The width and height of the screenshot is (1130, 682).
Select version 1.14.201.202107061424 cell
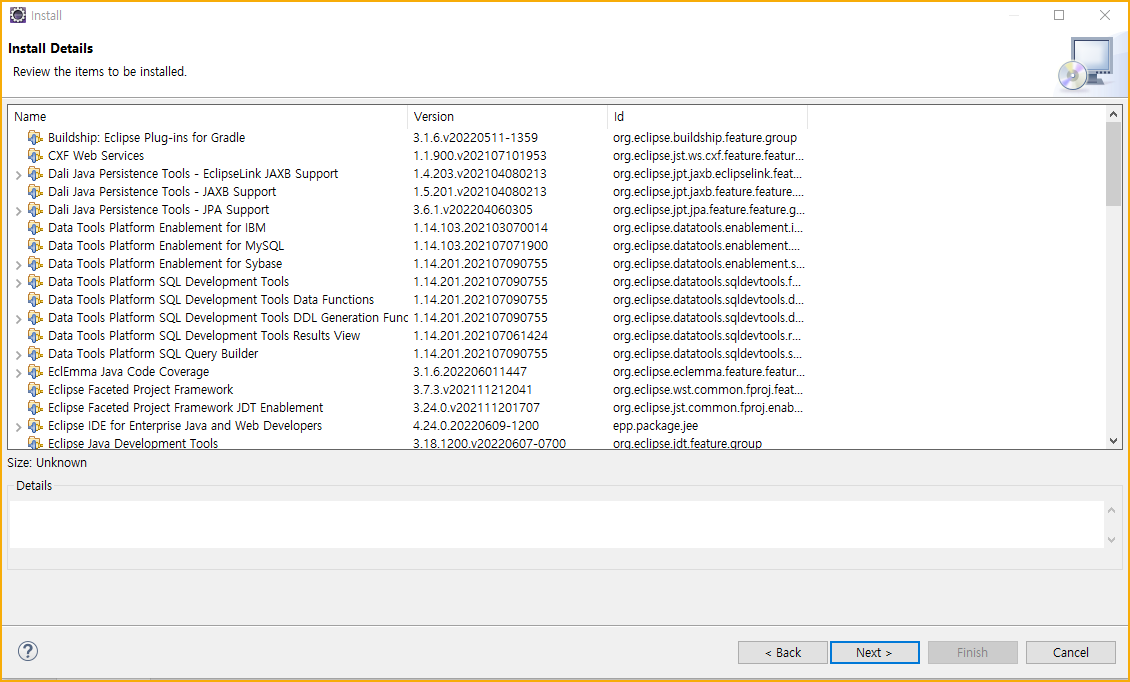point(480,335)
